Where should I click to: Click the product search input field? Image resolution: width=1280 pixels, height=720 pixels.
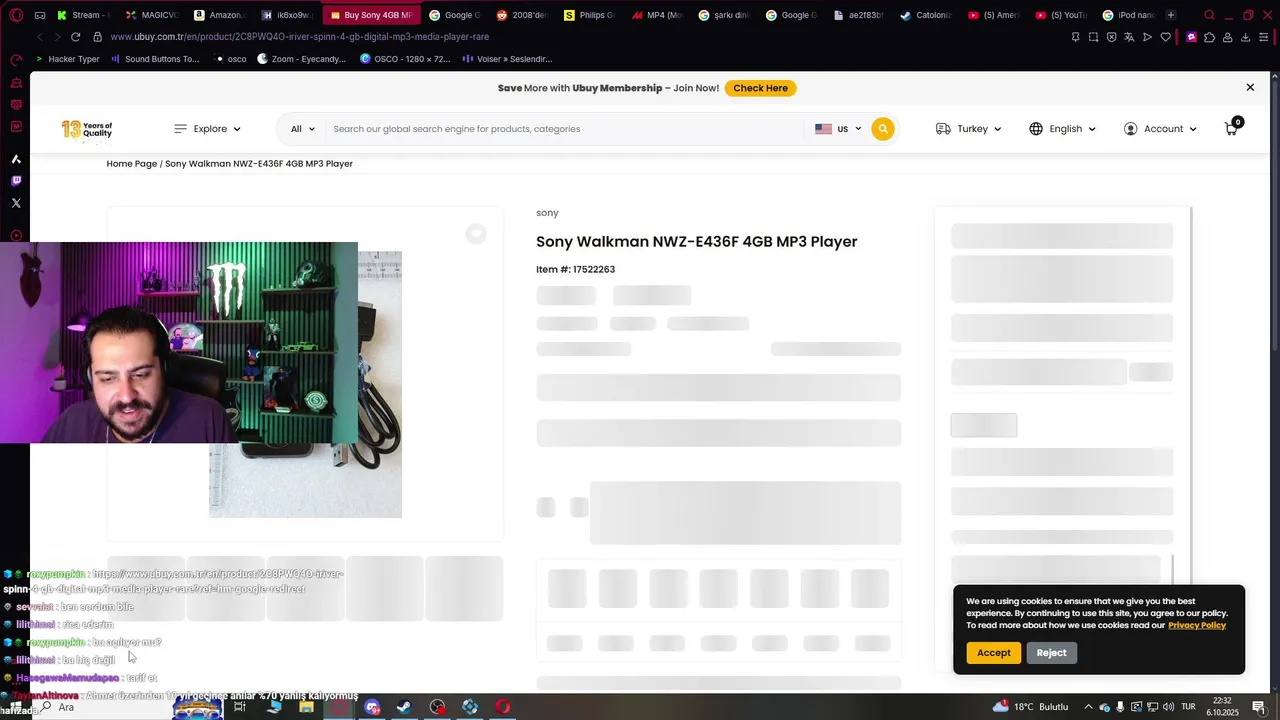565,129
